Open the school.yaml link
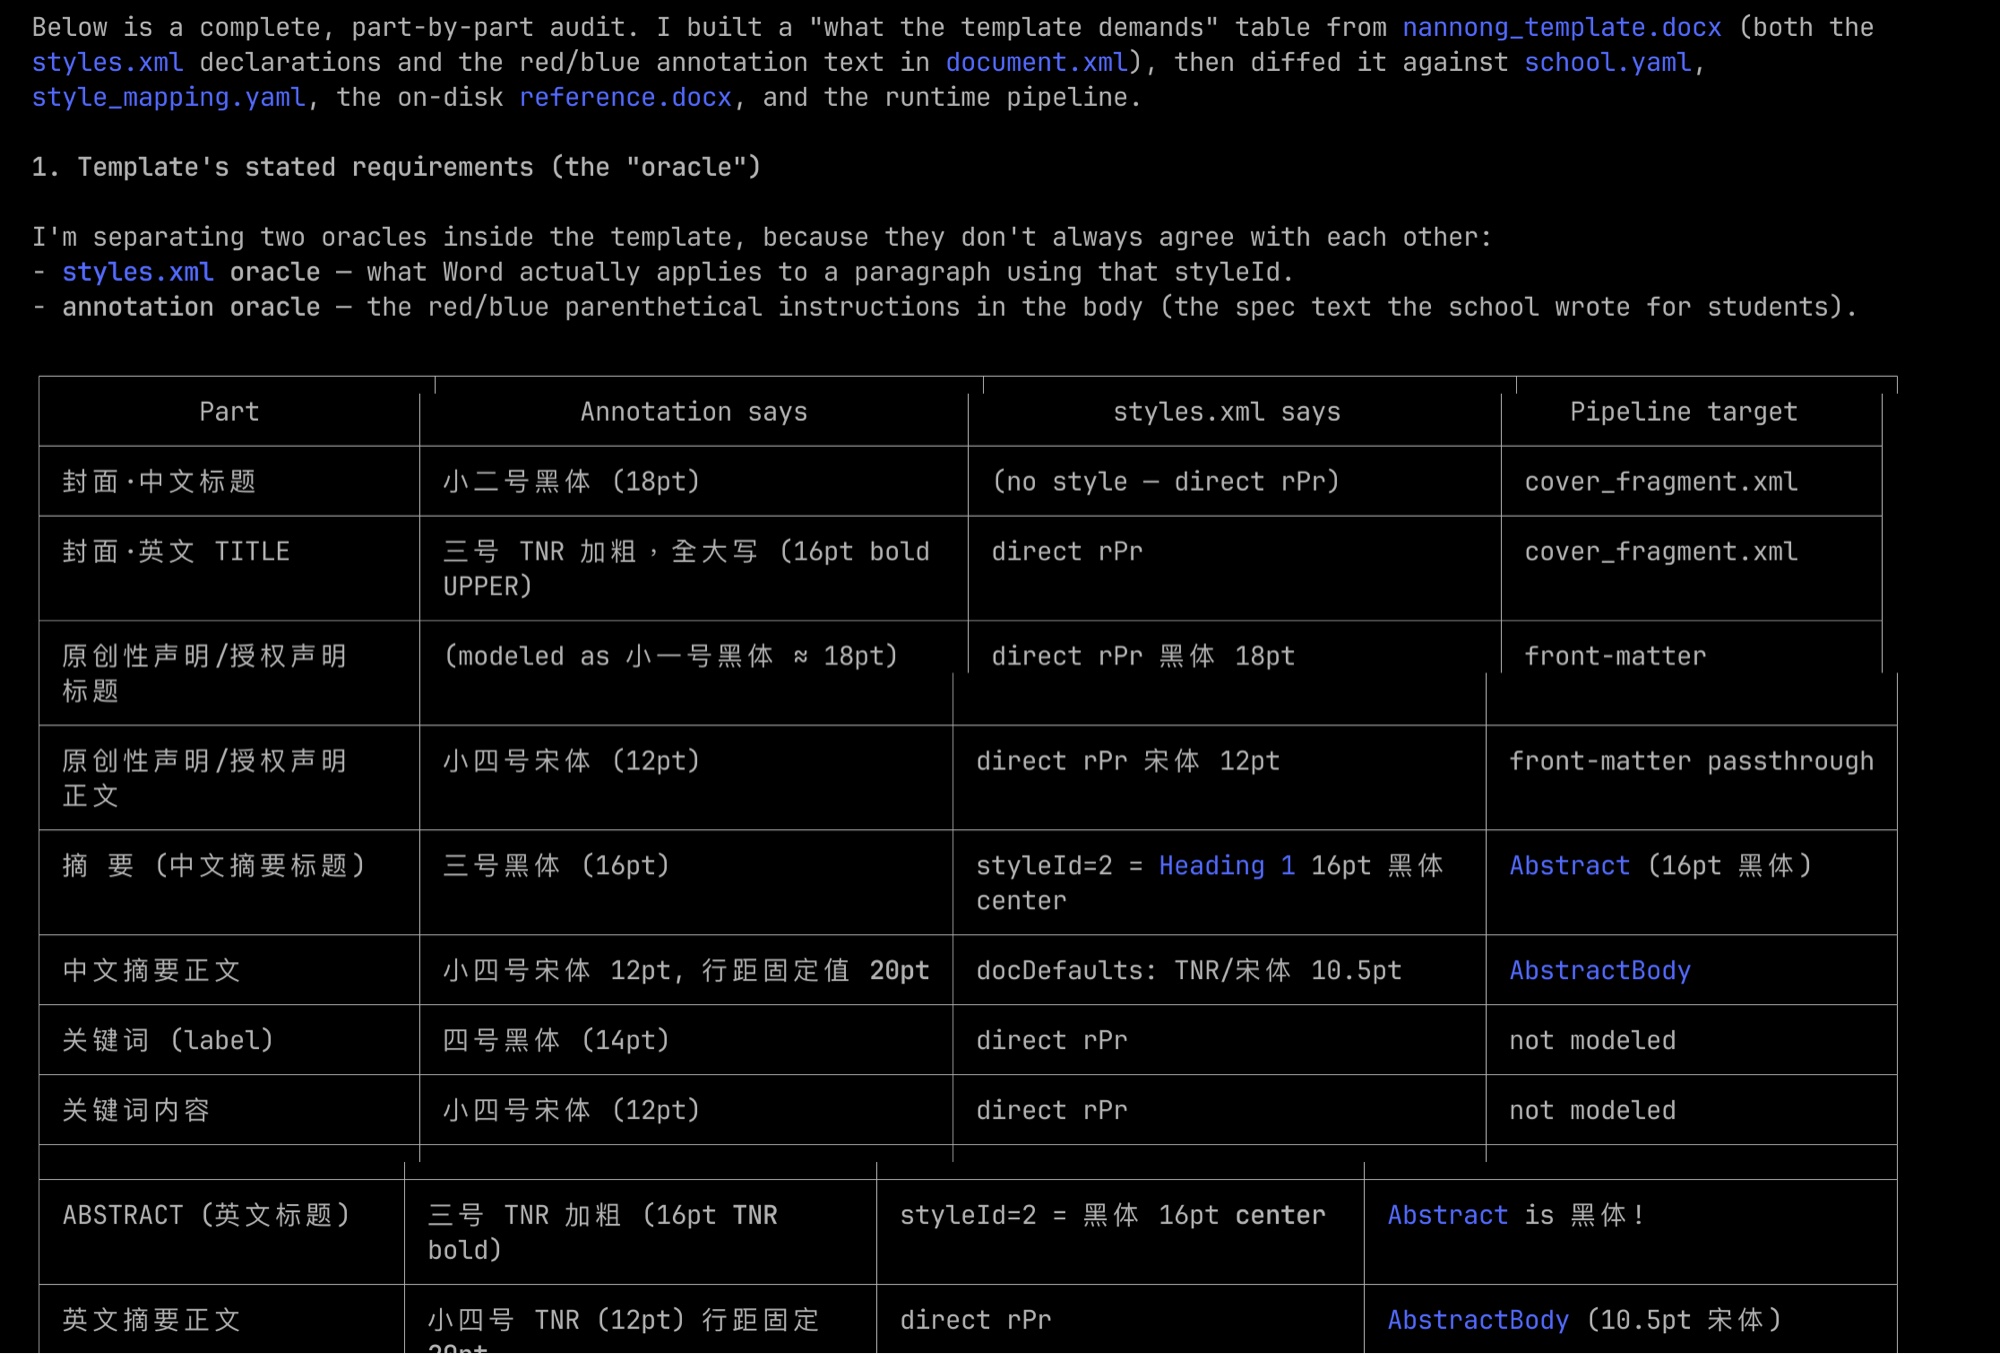Viewport: 2000px width, 1354px height. tap(1607, 62)
